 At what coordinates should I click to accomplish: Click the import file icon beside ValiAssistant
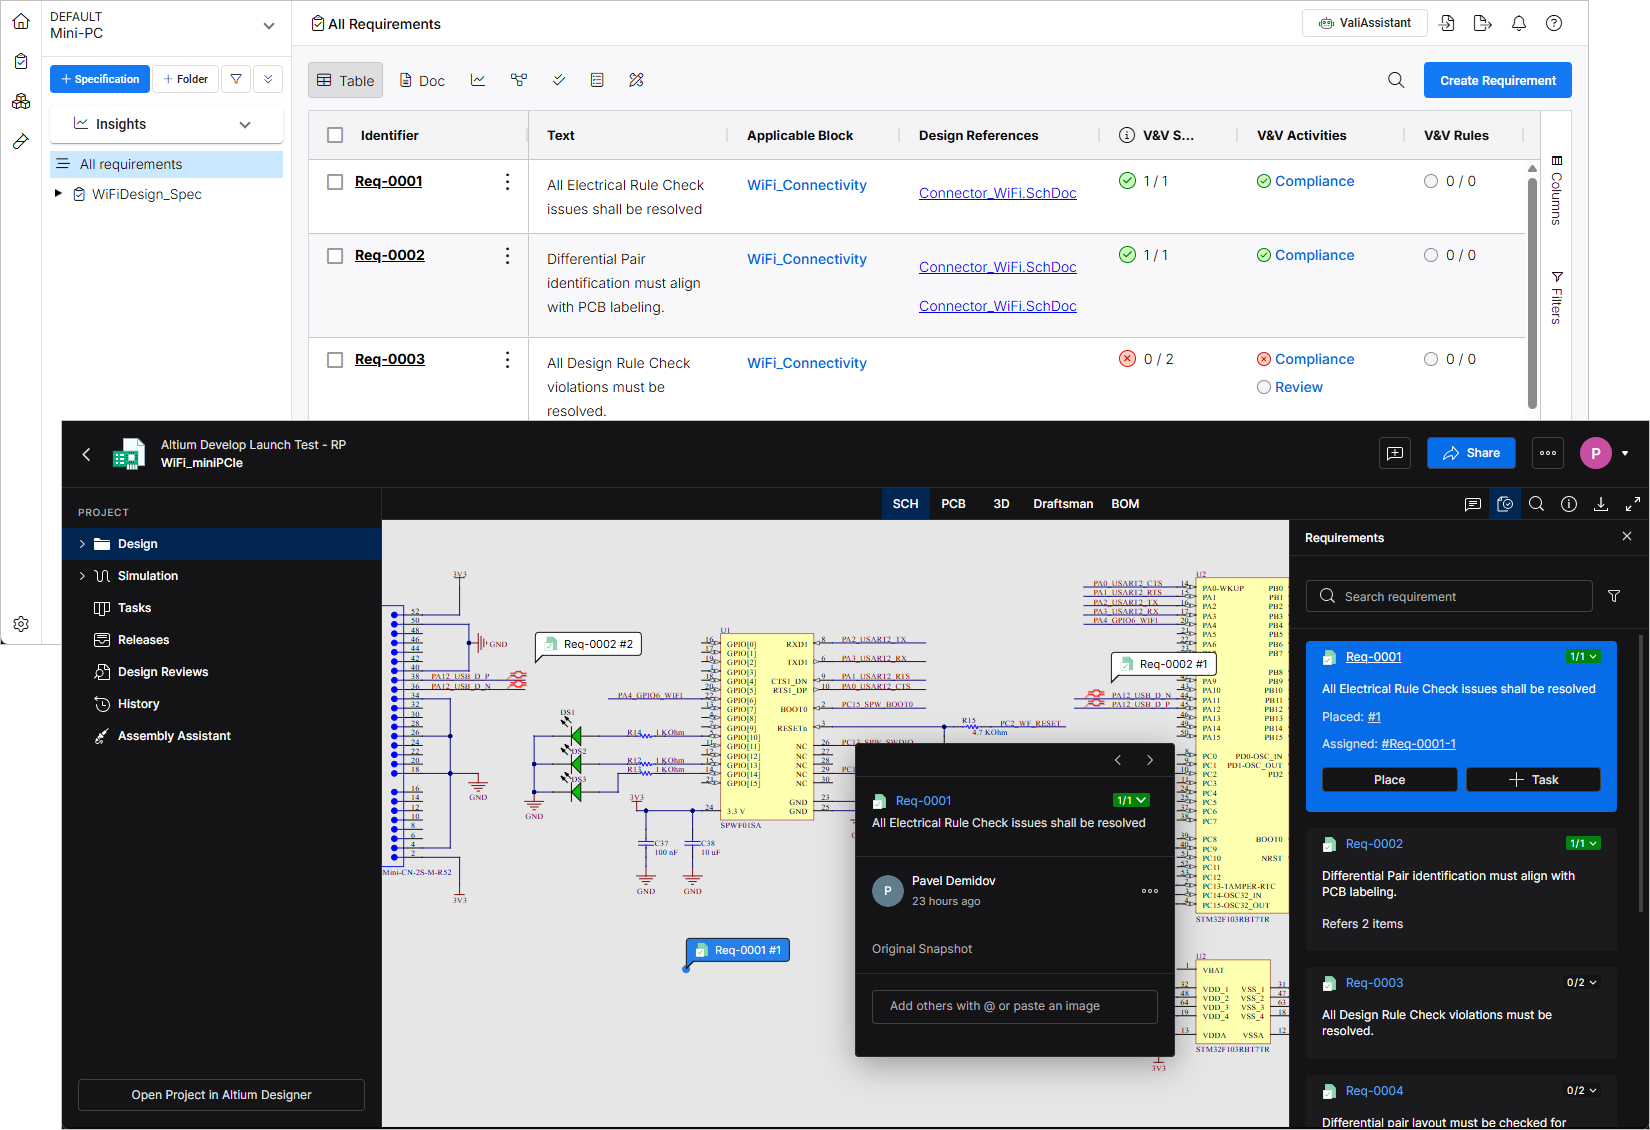click(1447, 23)
